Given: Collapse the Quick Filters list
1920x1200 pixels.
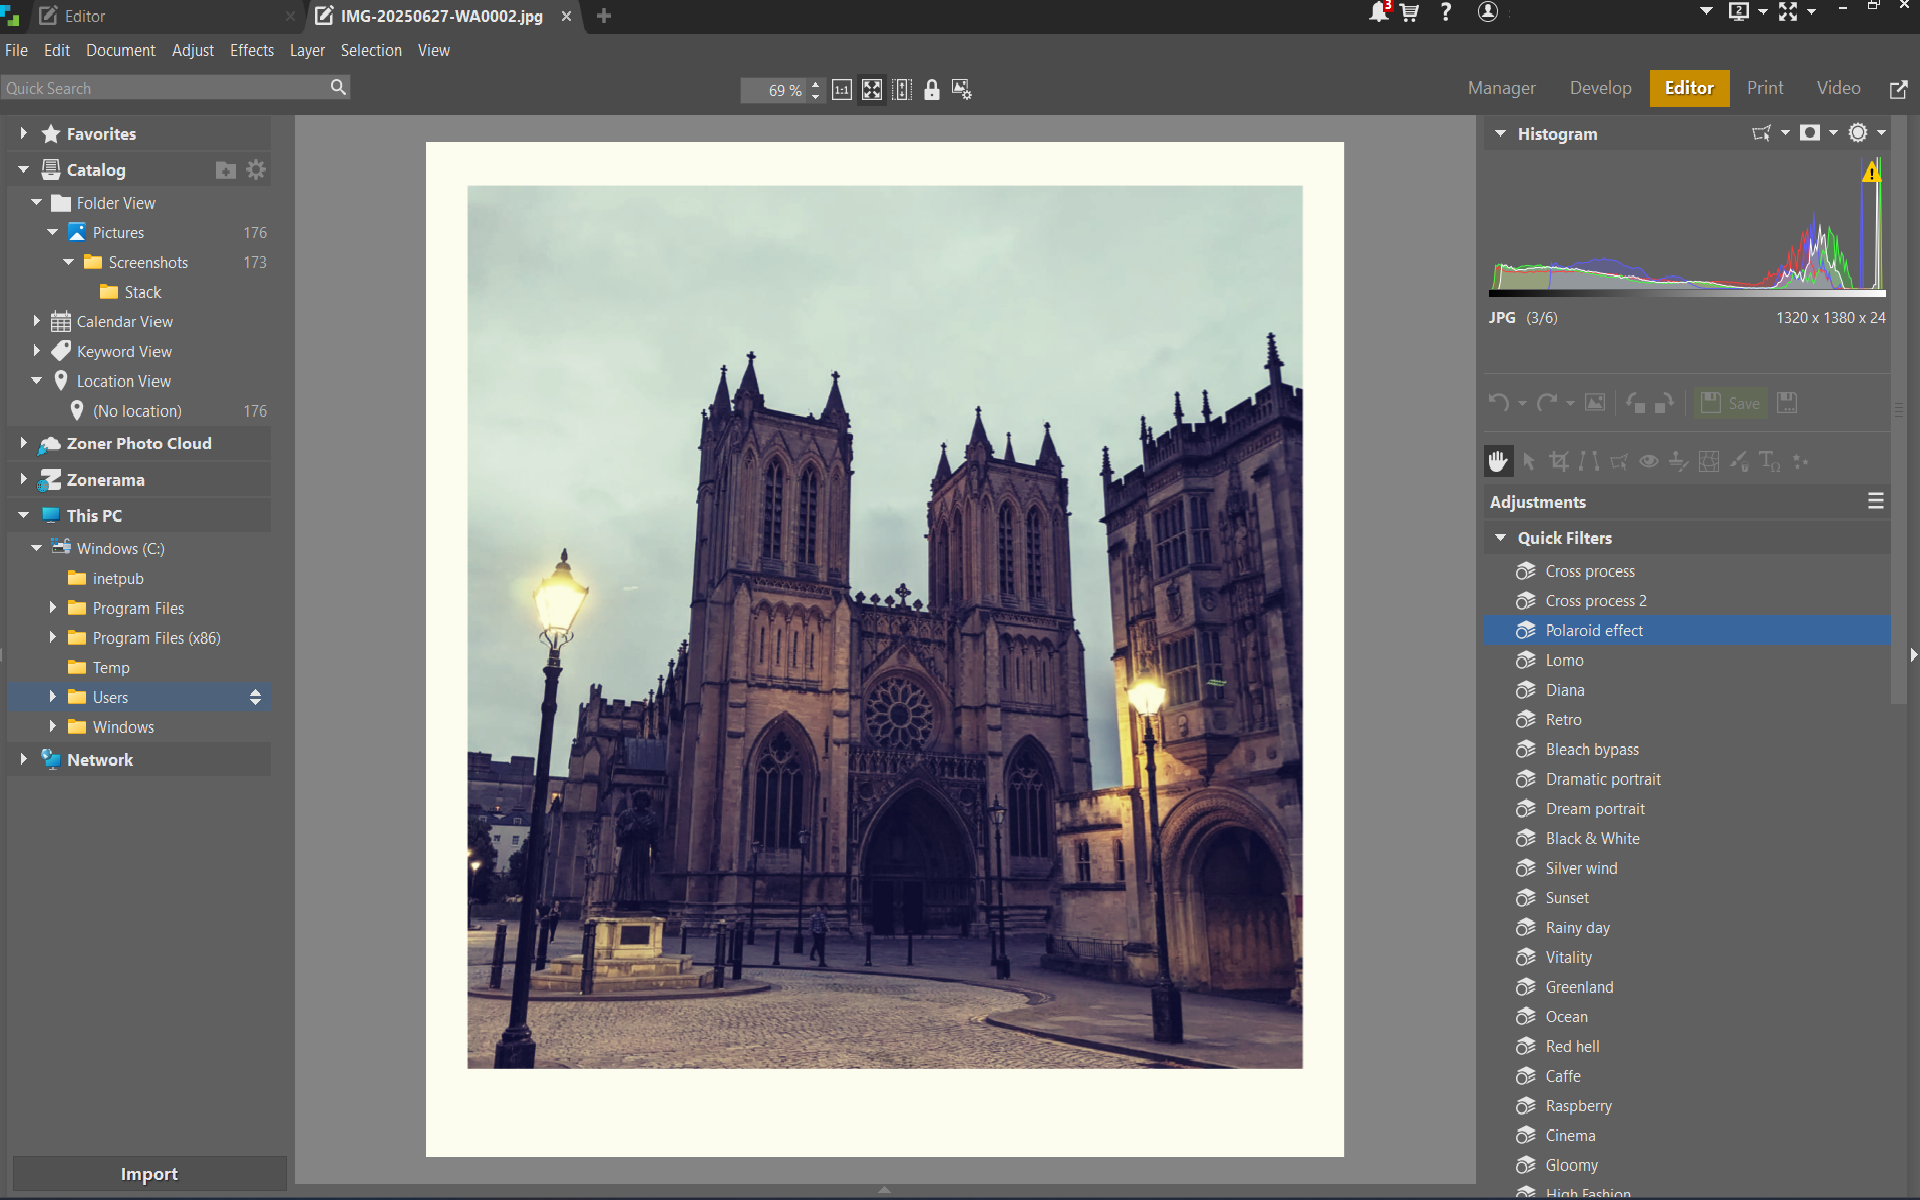Looking at the screenshot, I should 1500,538.
